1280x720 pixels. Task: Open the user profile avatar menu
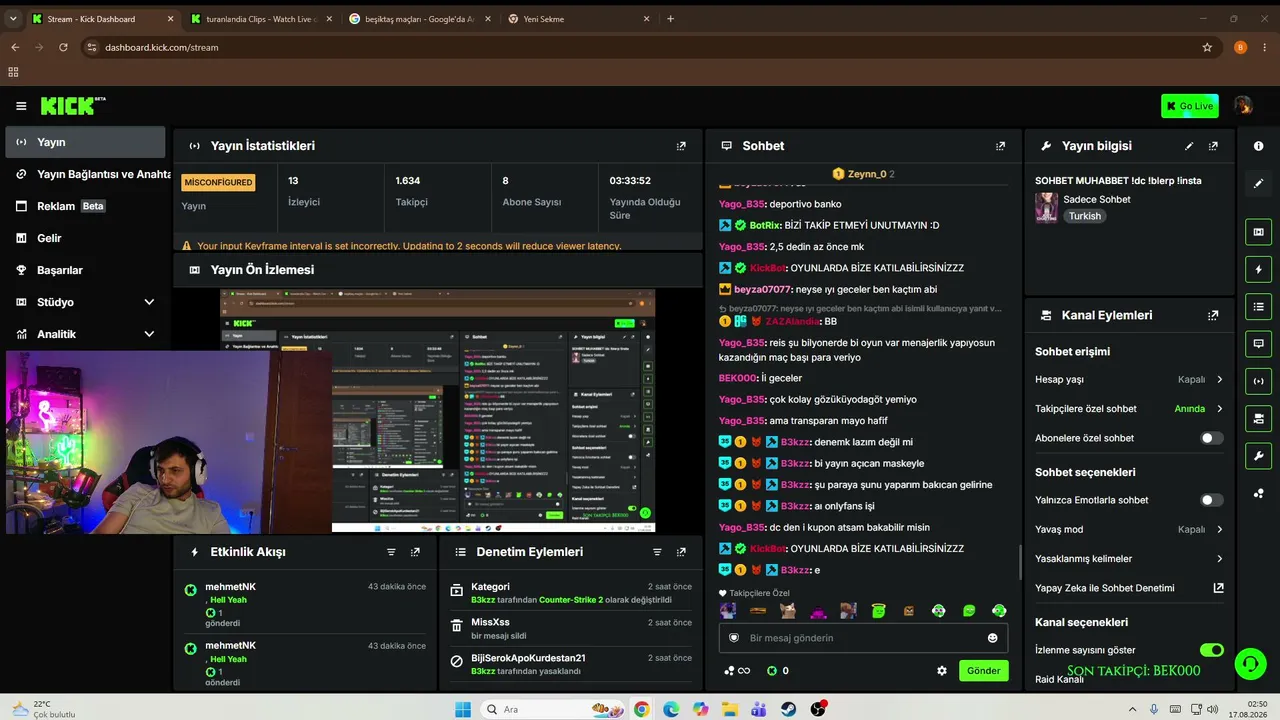pos(1243,106)
